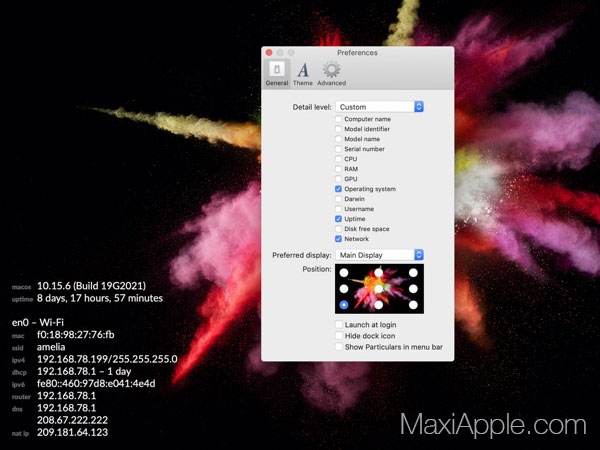The image size is (600, 450).
Task: Click the 'en0 – Wi-Fi' heading
Action: (38, 323)
